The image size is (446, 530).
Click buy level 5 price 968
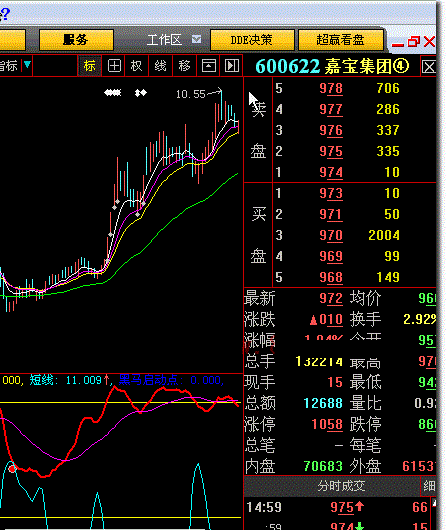331,277
